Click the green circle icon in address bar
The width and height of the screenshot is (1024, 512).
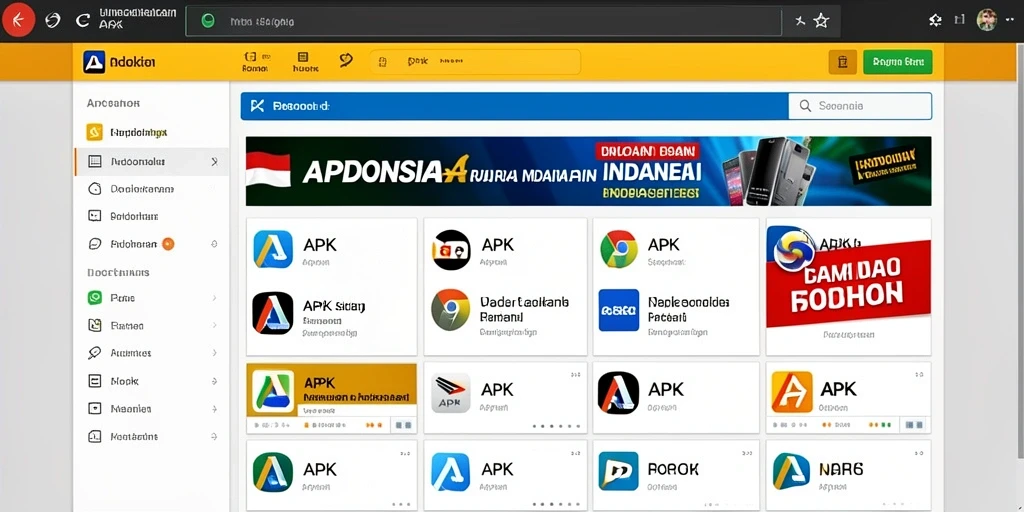click(208, 21)
